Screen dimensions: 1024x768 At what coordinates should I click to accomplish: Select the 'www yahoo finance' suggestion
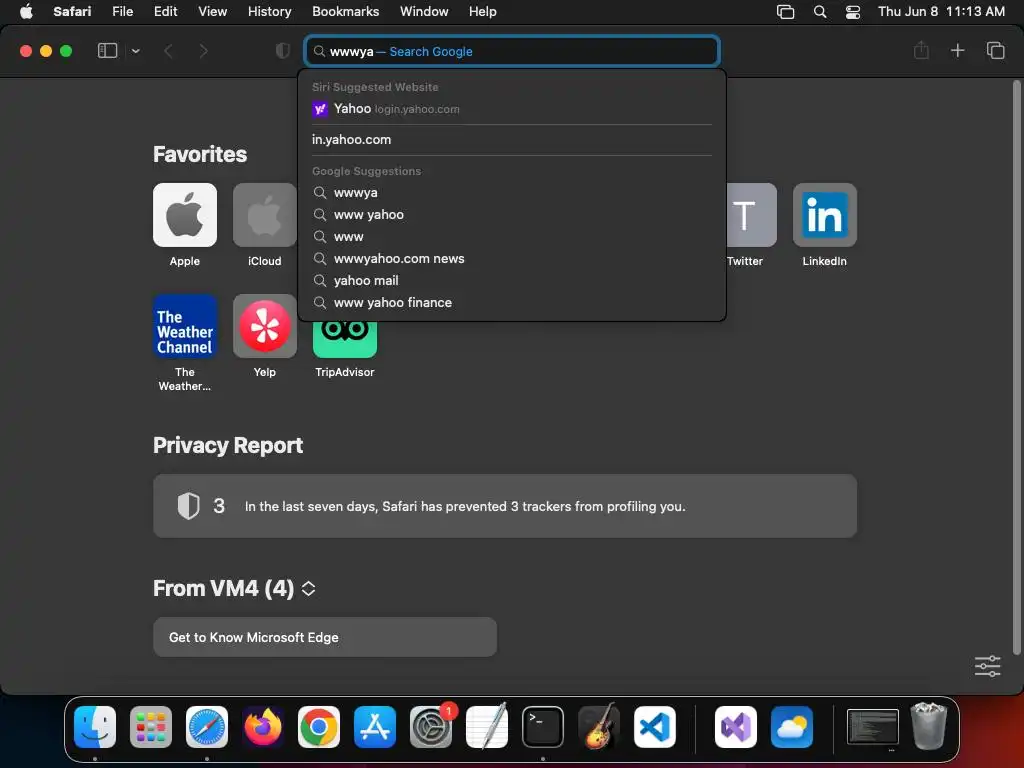coord(512,303)
